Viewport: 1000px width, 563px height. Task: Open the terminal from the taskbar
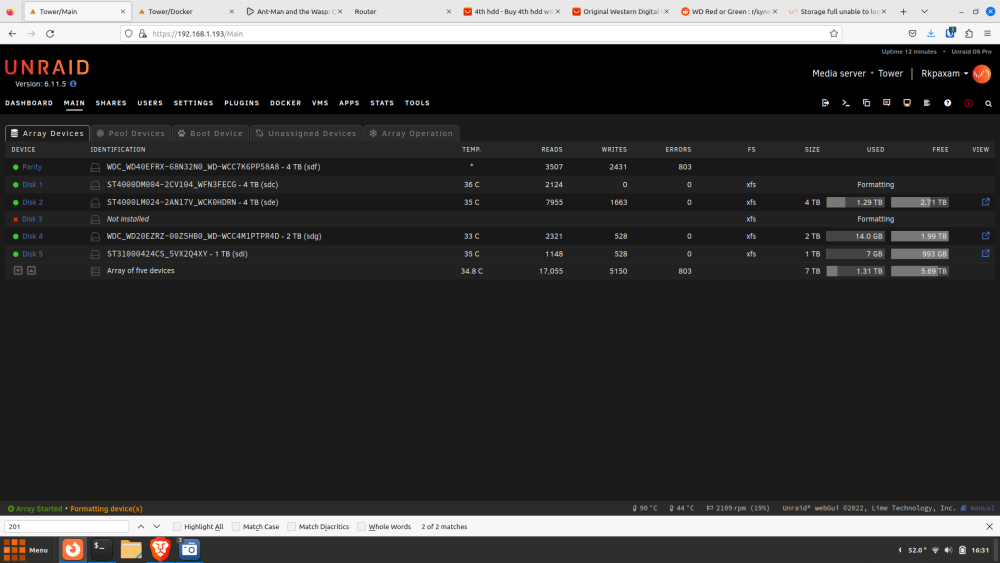[101, 549]
